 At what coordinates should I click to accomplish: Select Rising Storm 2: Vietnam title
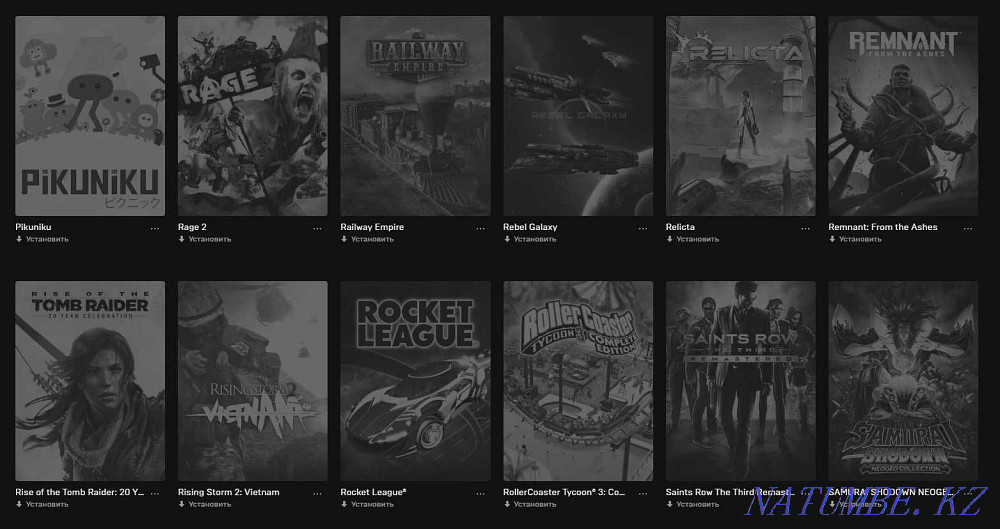pyautogui.click(x=228, y=492)
